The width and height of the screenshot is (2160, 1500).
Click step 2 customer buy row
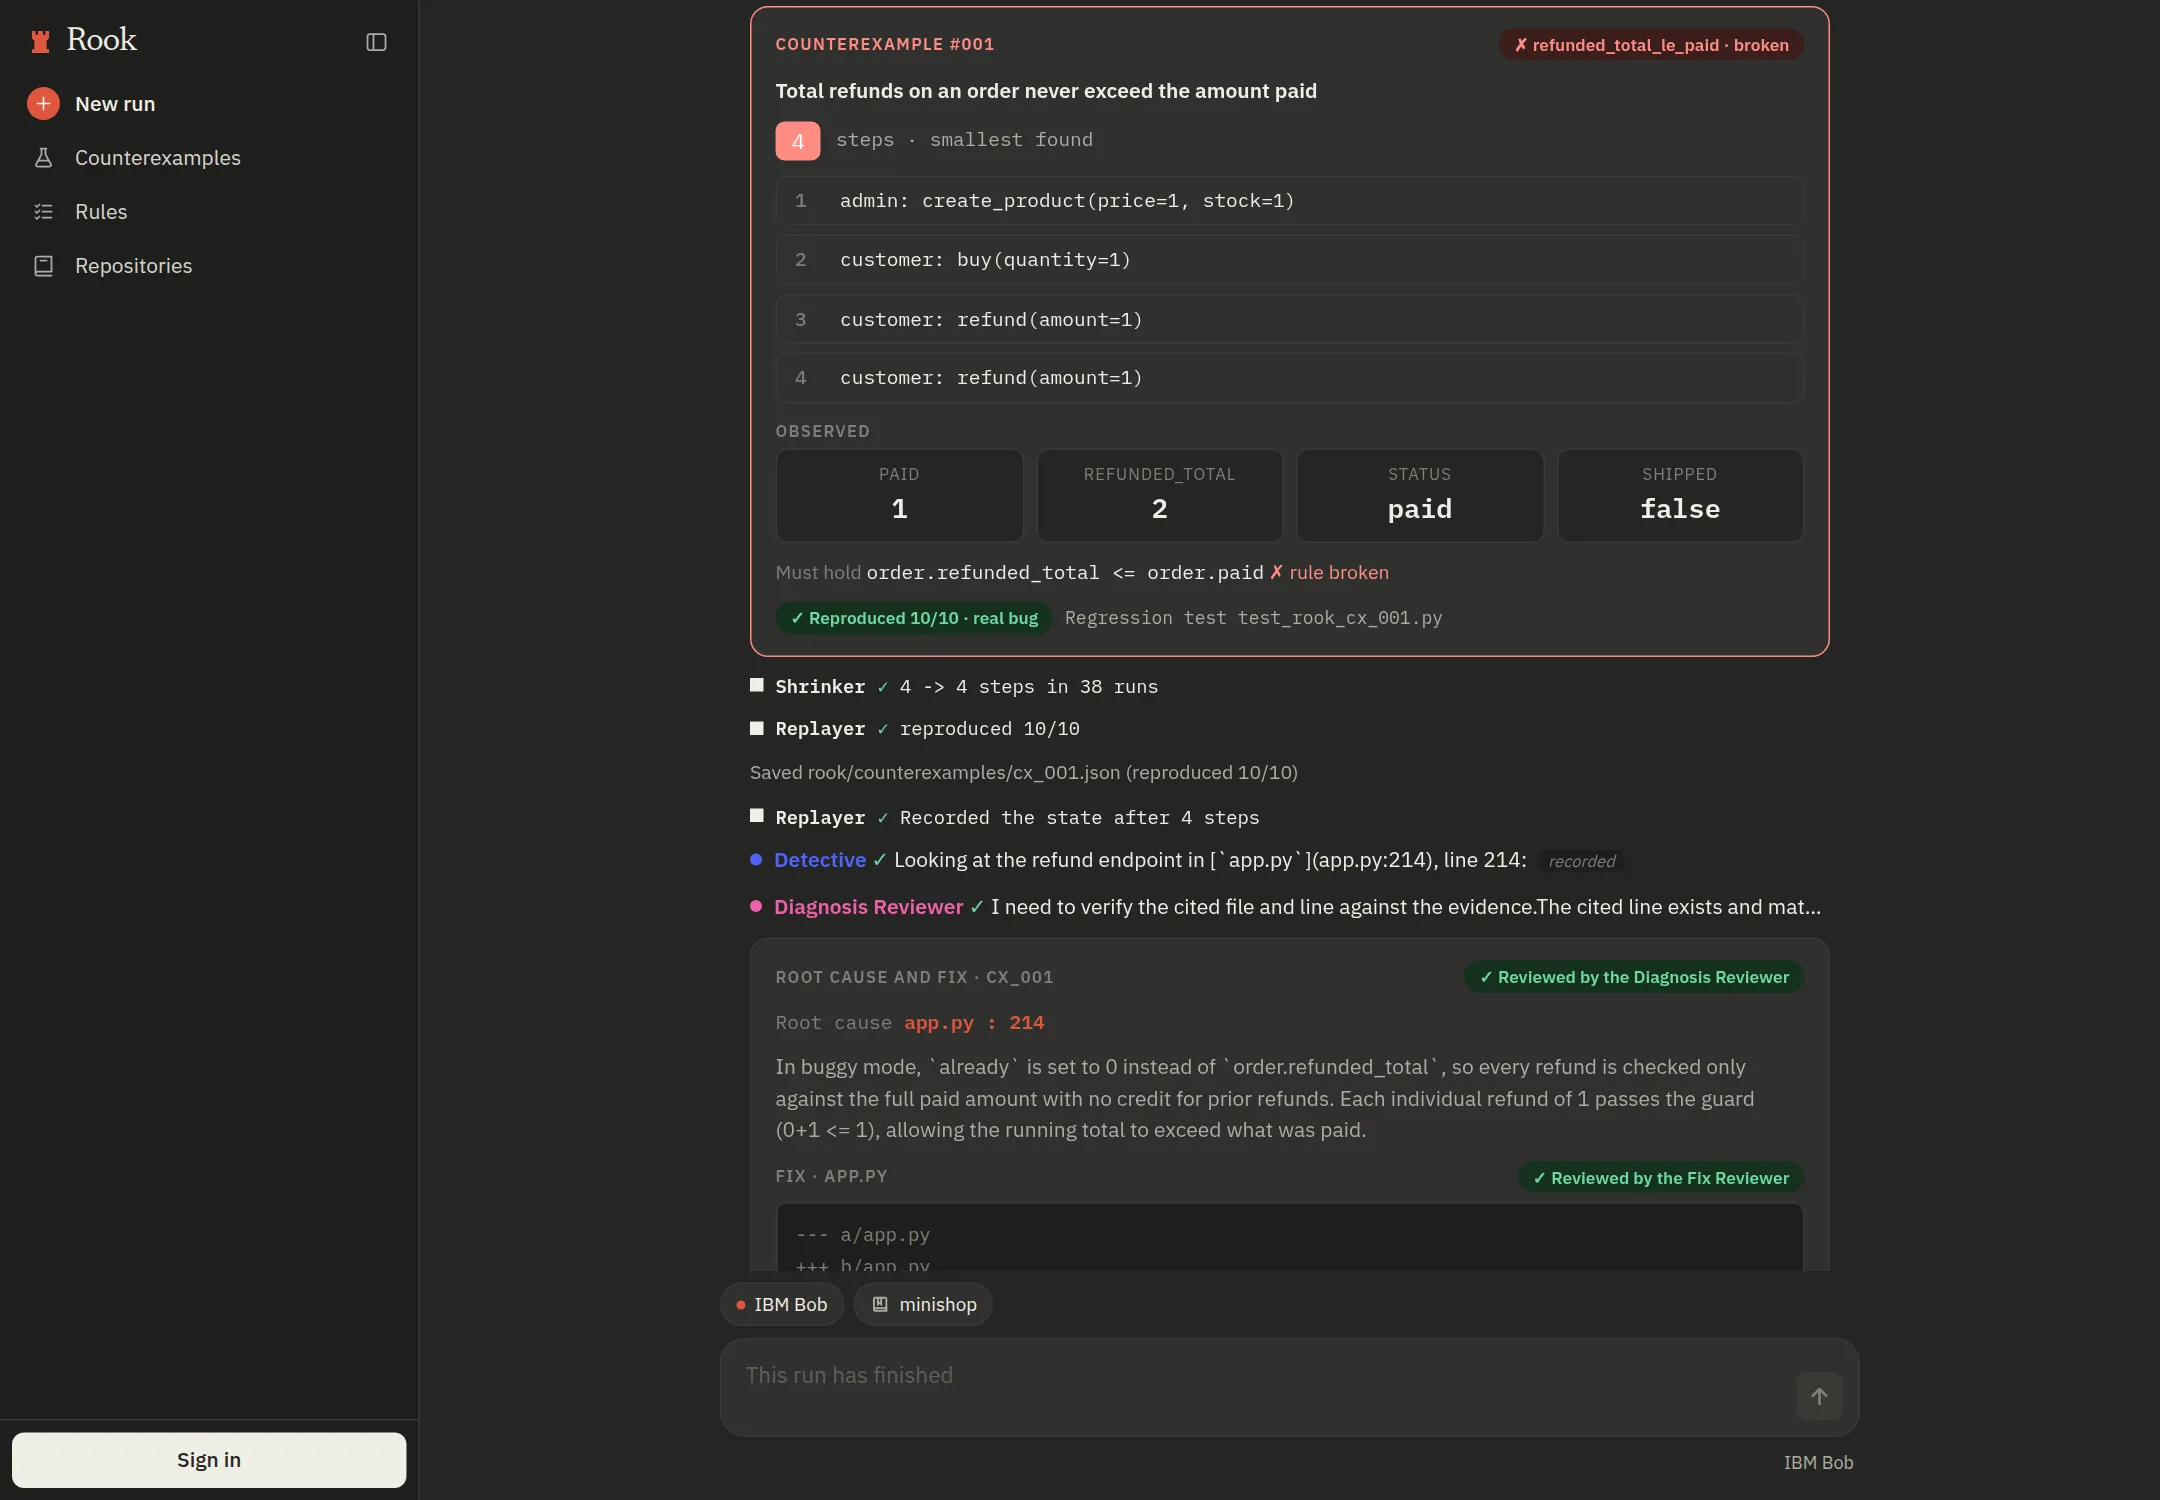pyautogui.click(x=1290, y=260)
